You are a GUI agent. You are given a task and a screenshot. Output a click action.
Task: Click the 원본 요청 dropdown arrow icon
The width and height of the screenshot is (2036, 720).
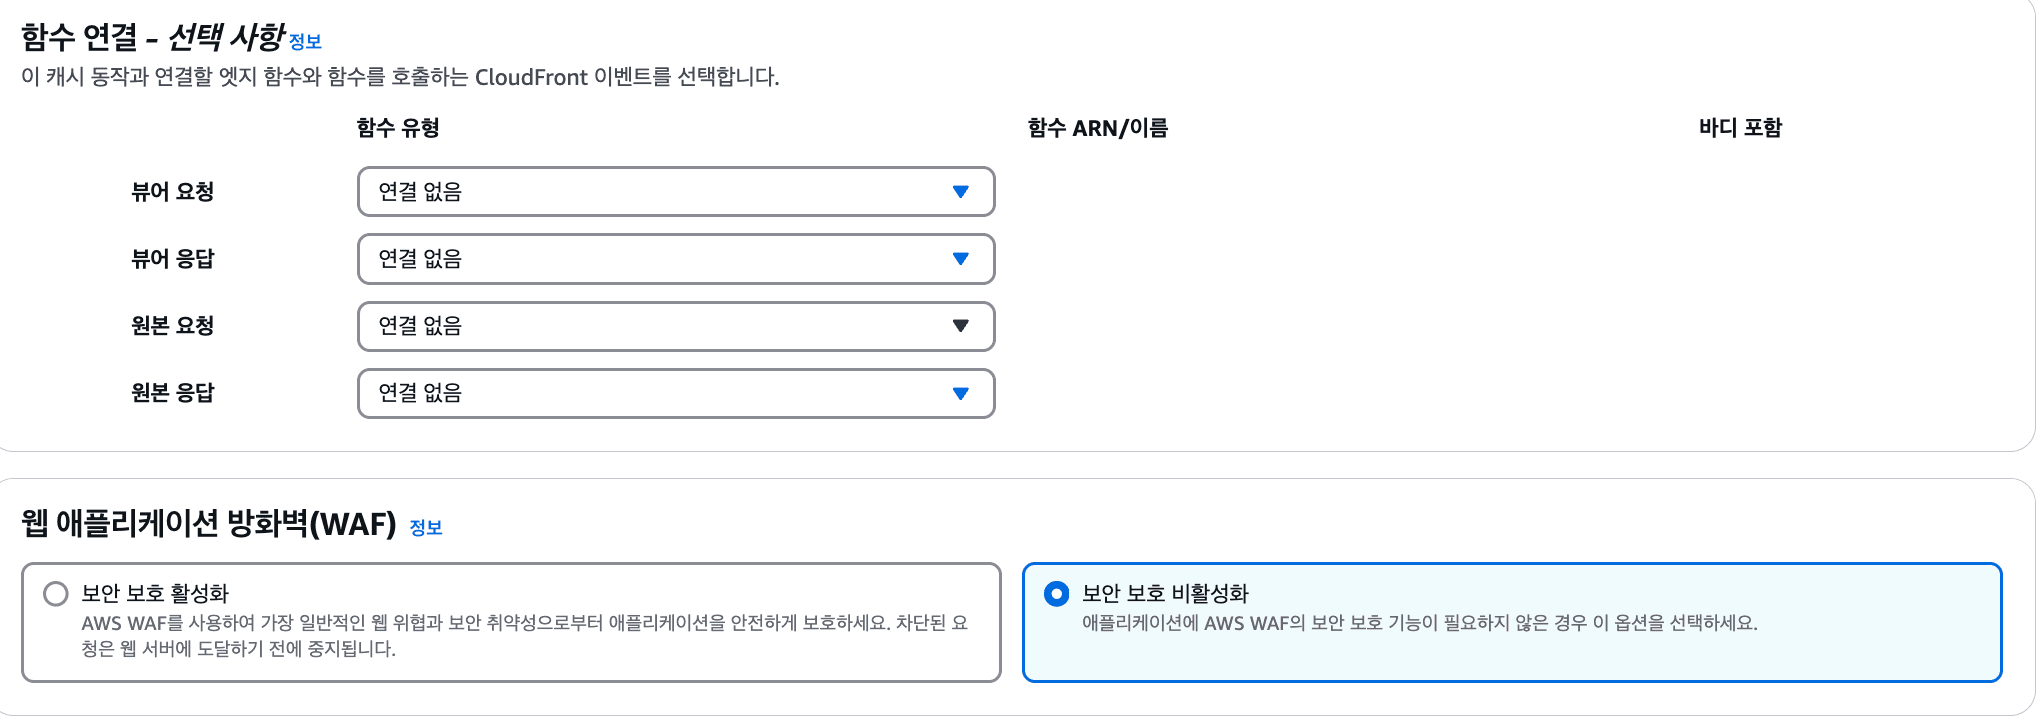pos(961,326)
